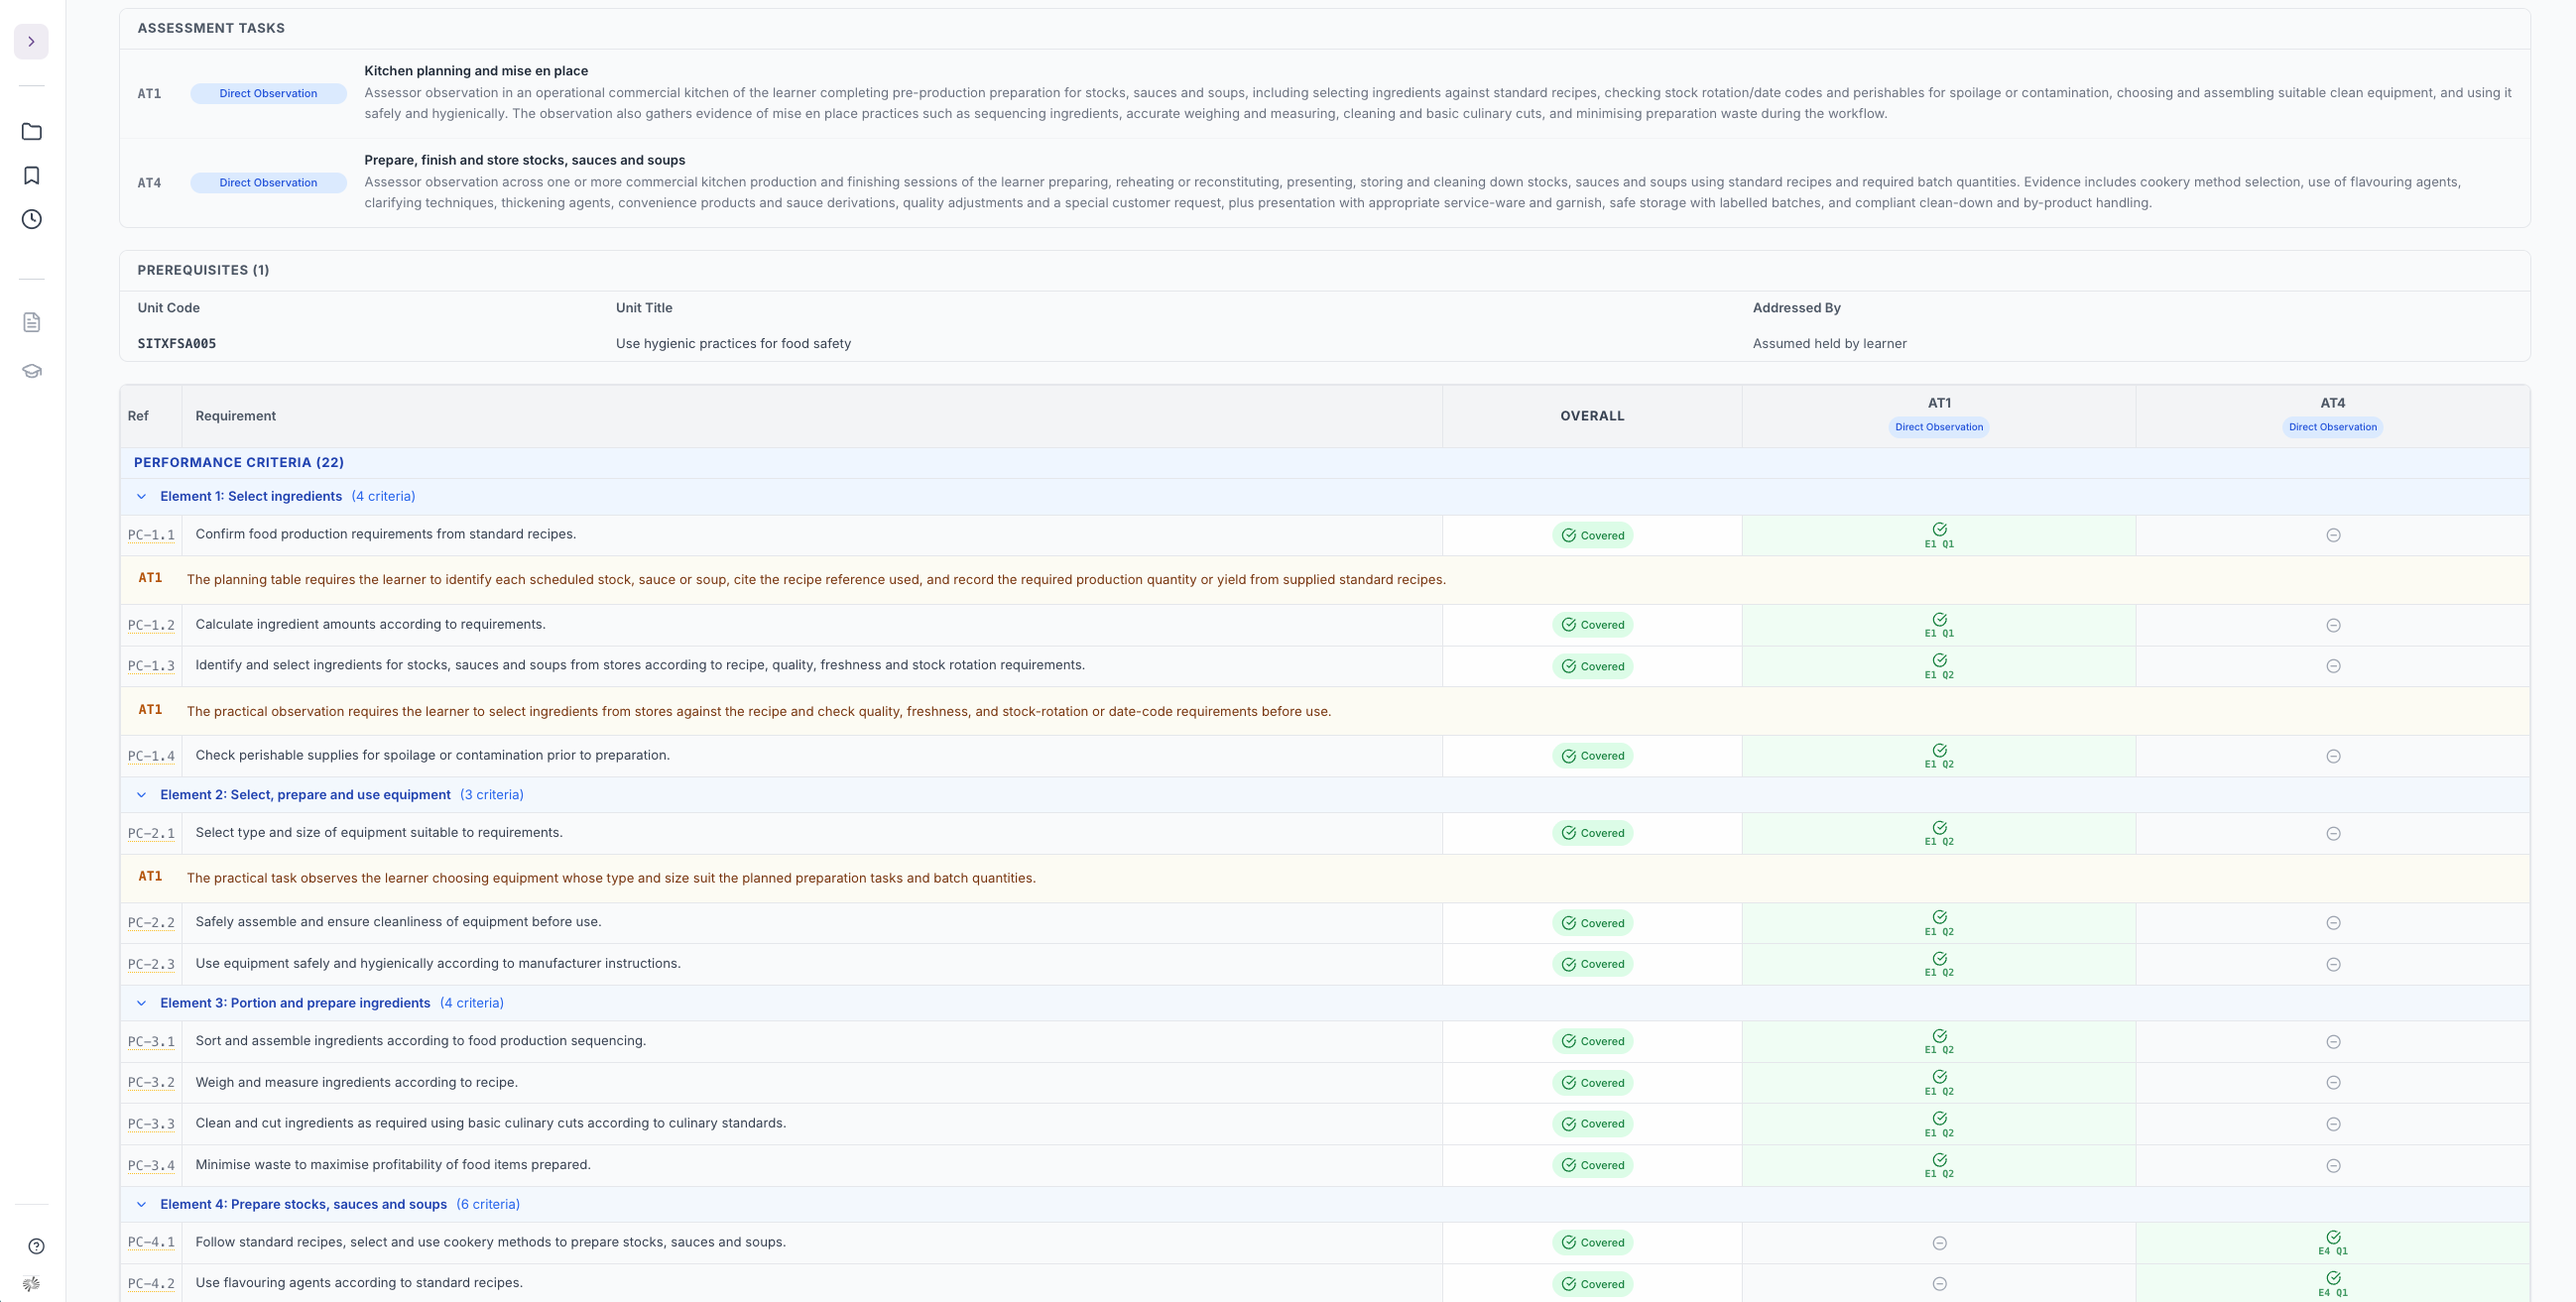Collapse Element 3: Portion and prepare ingredients
The image size is (2576, 1302).
141,1003
